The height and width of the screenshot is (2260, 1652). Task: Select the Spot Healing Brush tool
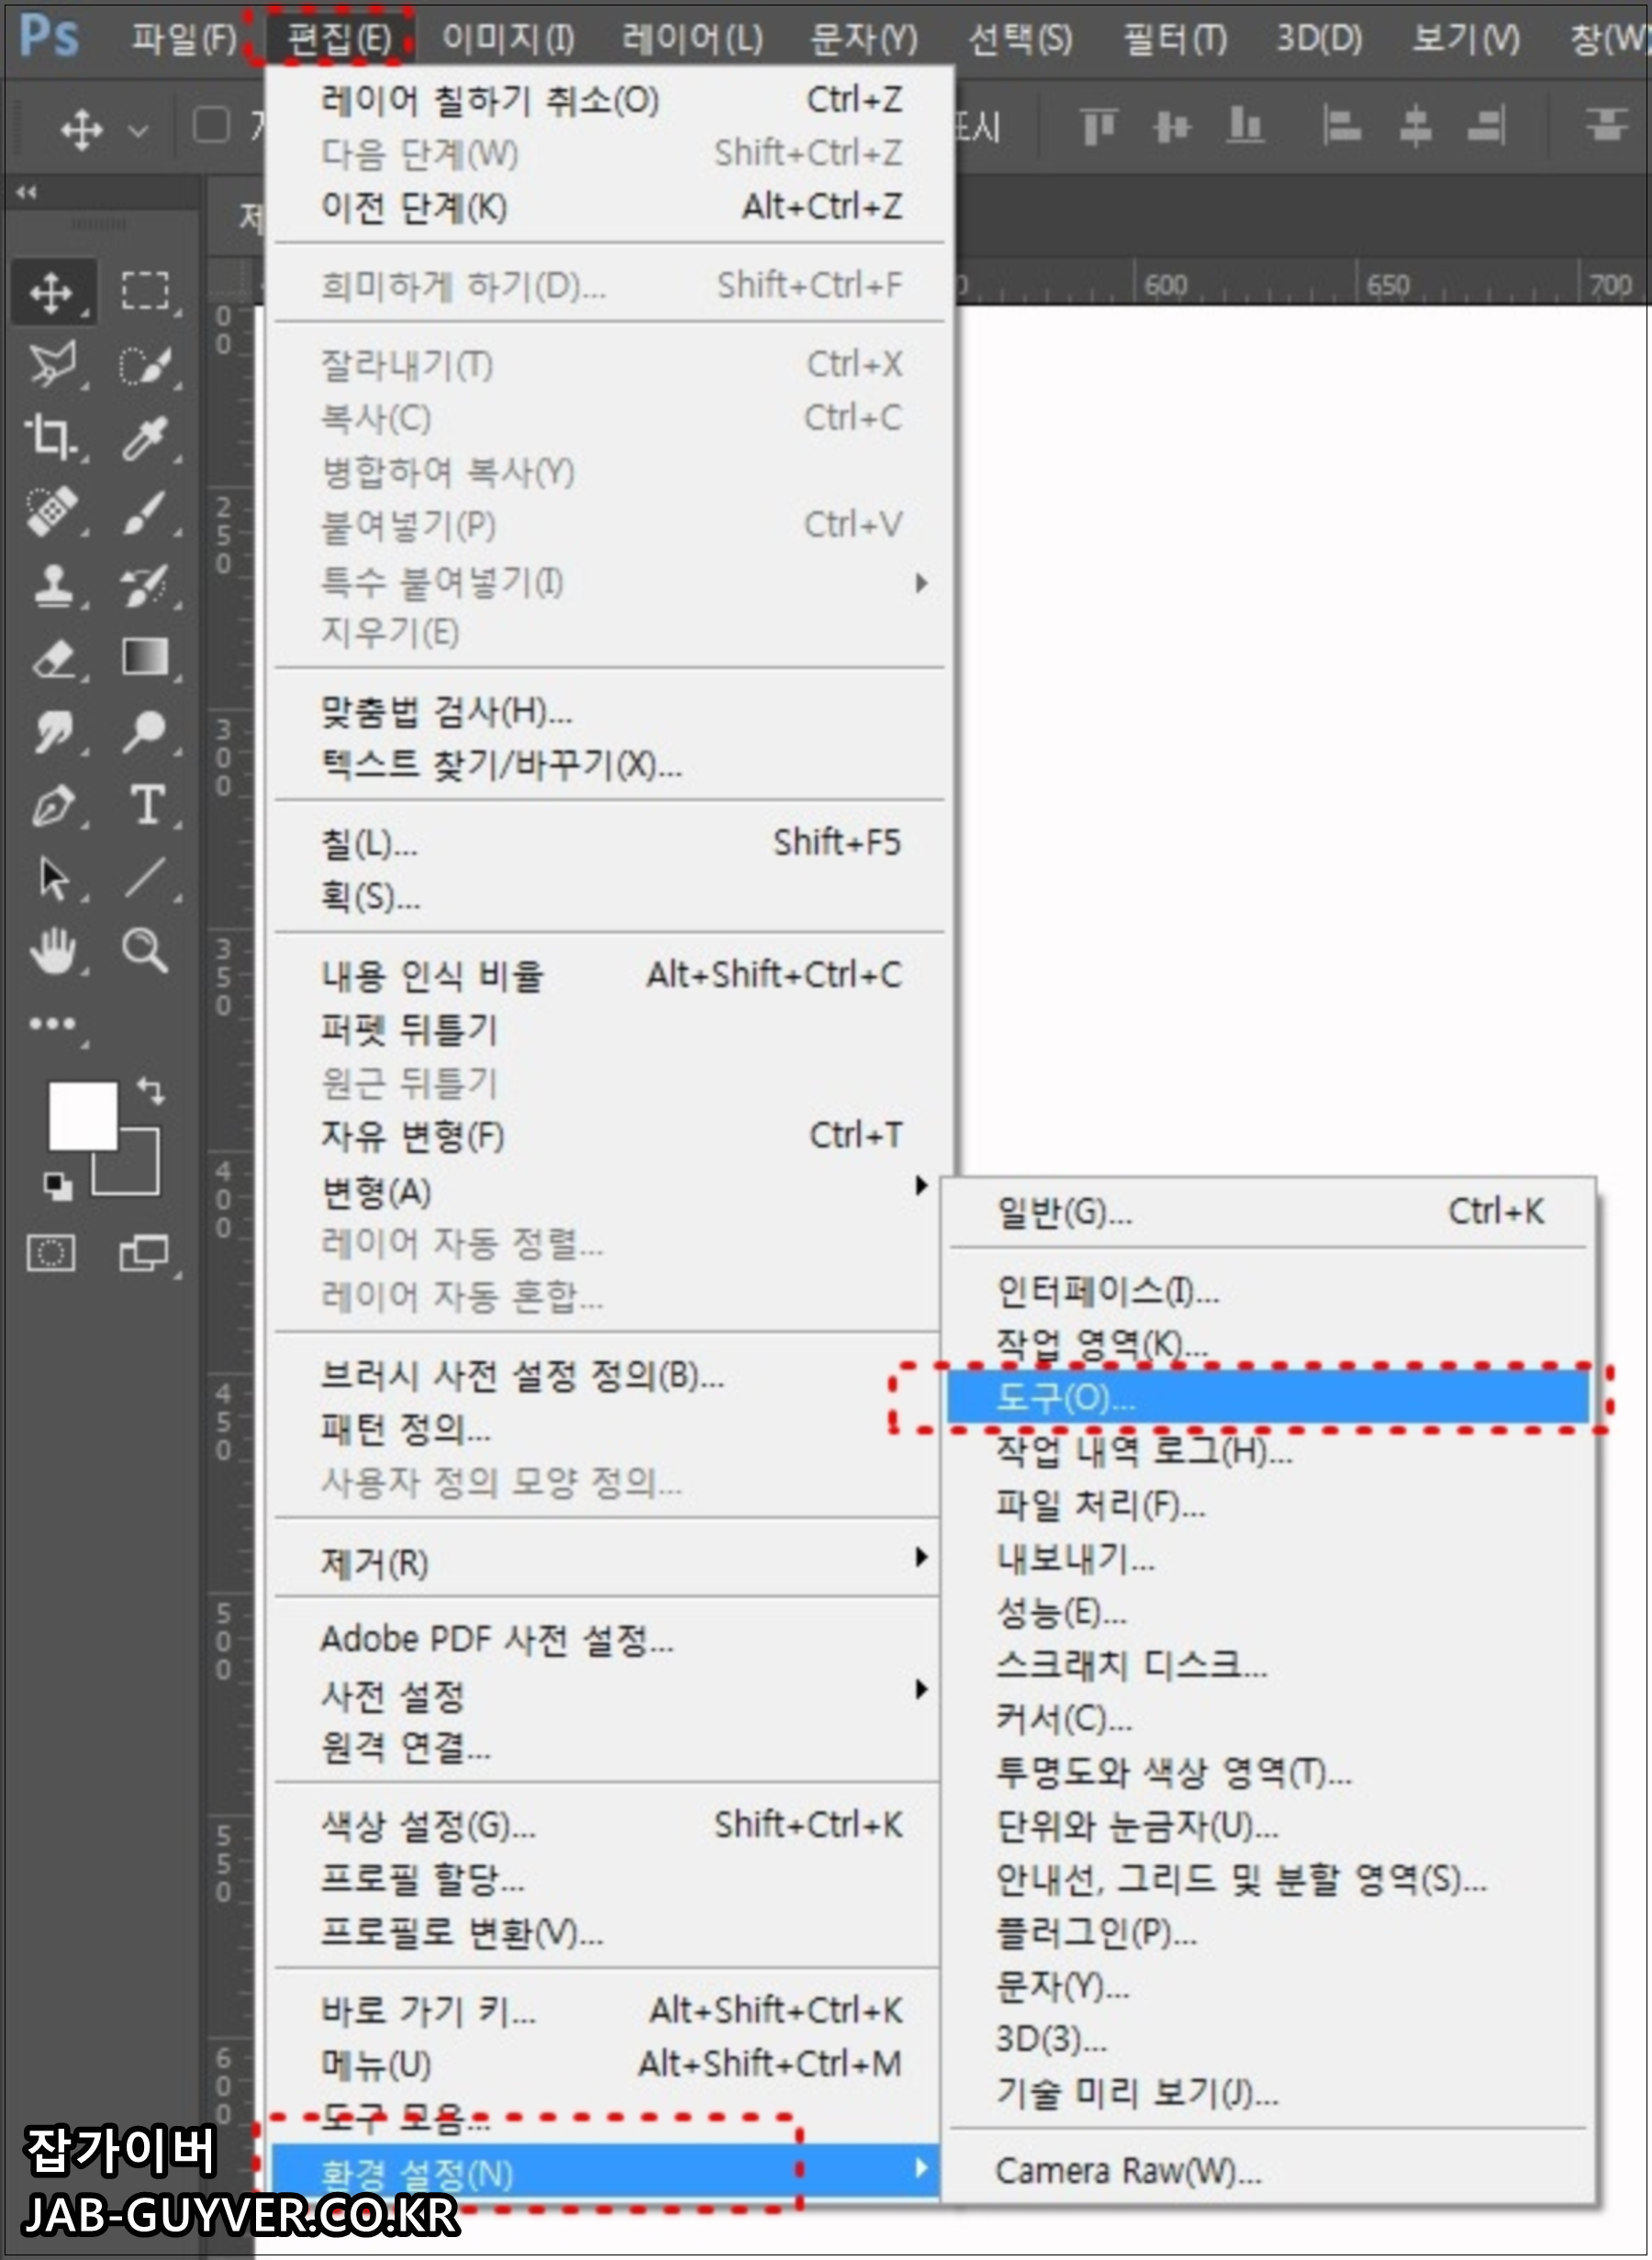point(54,511)
